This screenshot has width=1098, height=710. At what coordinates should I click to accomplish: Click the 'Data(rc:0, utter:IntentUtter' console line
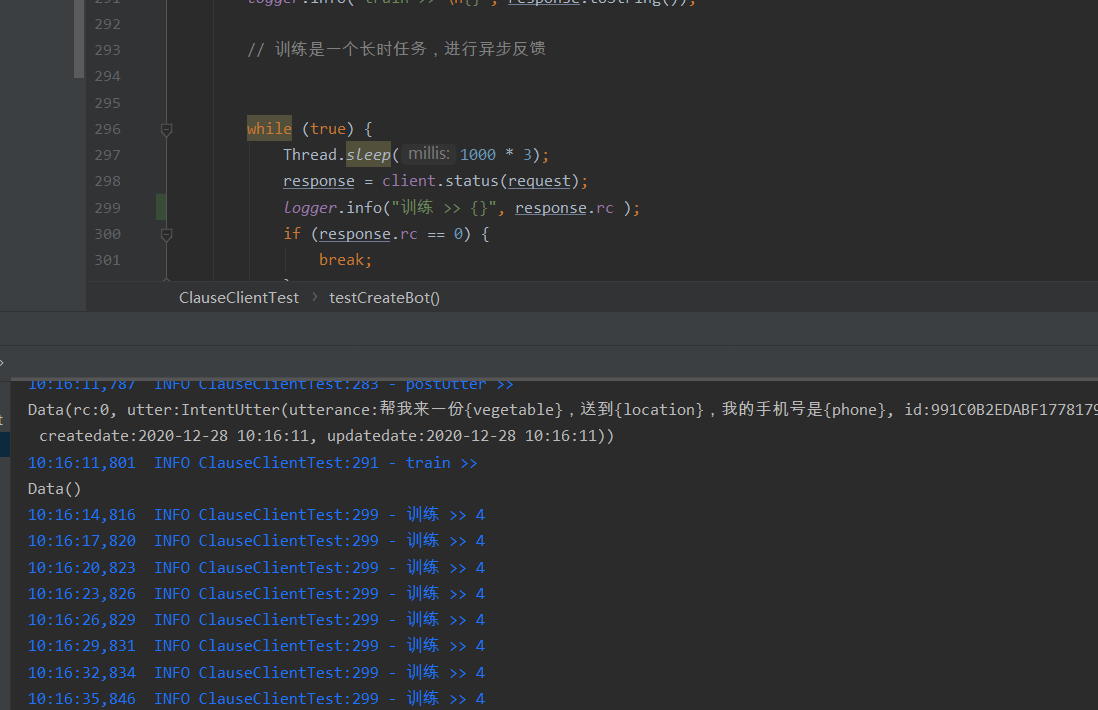[563, 410]
